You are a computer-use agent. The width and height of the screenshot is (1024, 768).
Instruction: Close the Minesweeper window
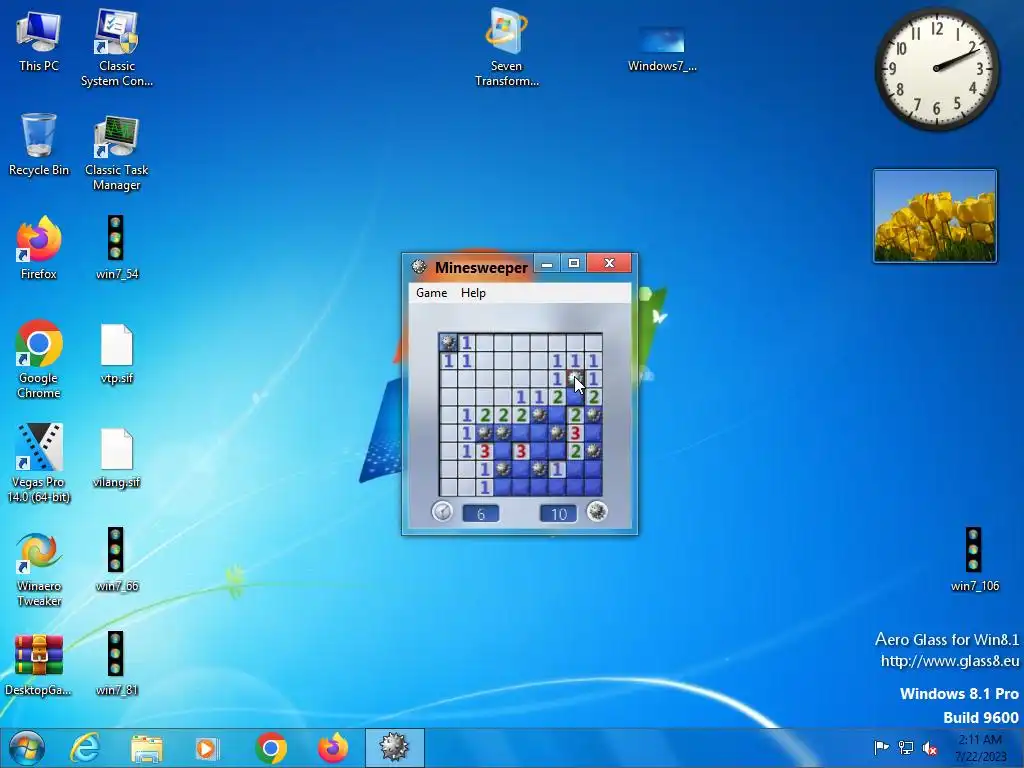(x=609, y=264)
